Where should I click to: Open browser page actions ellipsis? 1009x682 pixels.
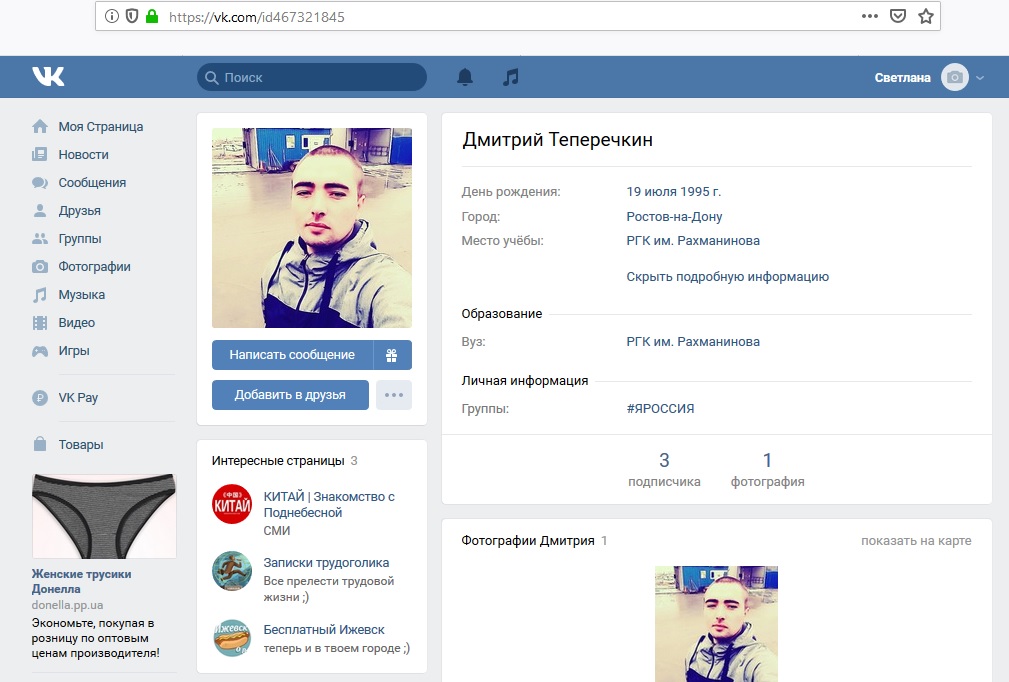click(x=870, y=16)
